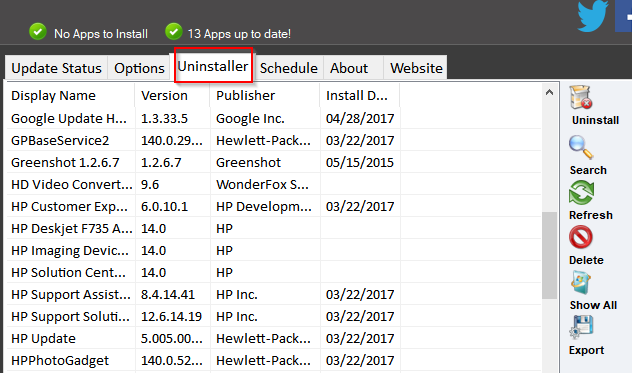The height and width of the screenshot is (373, 632).
Task: Click the 05/15/2015 install date
Action: (360, 163)
